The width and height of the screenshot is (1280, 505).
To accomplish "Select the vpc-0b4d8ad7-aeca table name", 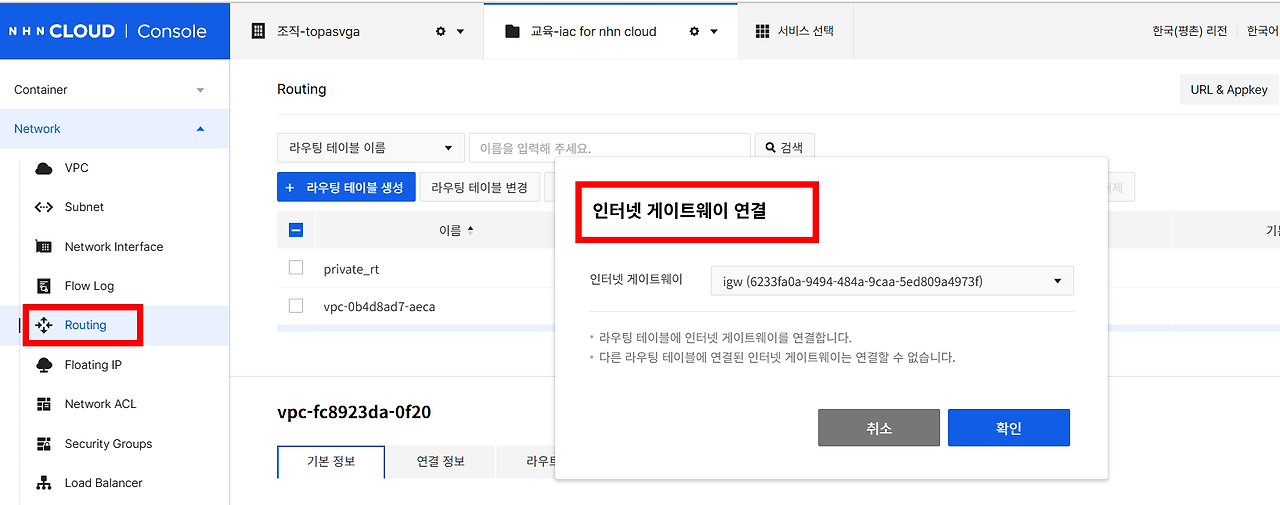I will coord(379,307).
